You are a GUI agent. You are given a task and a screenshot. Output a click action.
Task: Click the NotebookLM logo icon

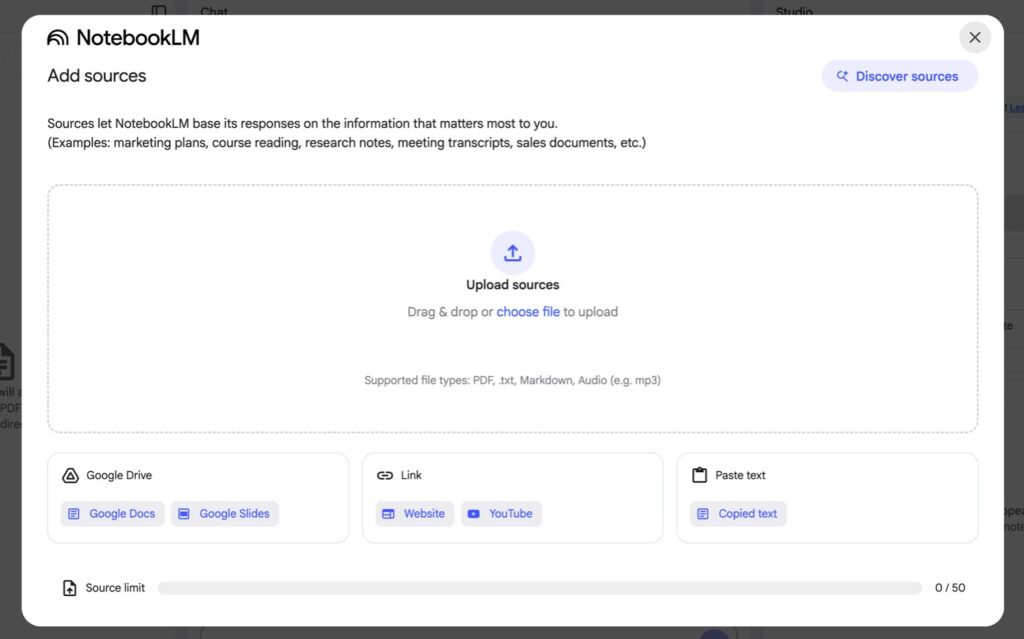click(57, 38)
